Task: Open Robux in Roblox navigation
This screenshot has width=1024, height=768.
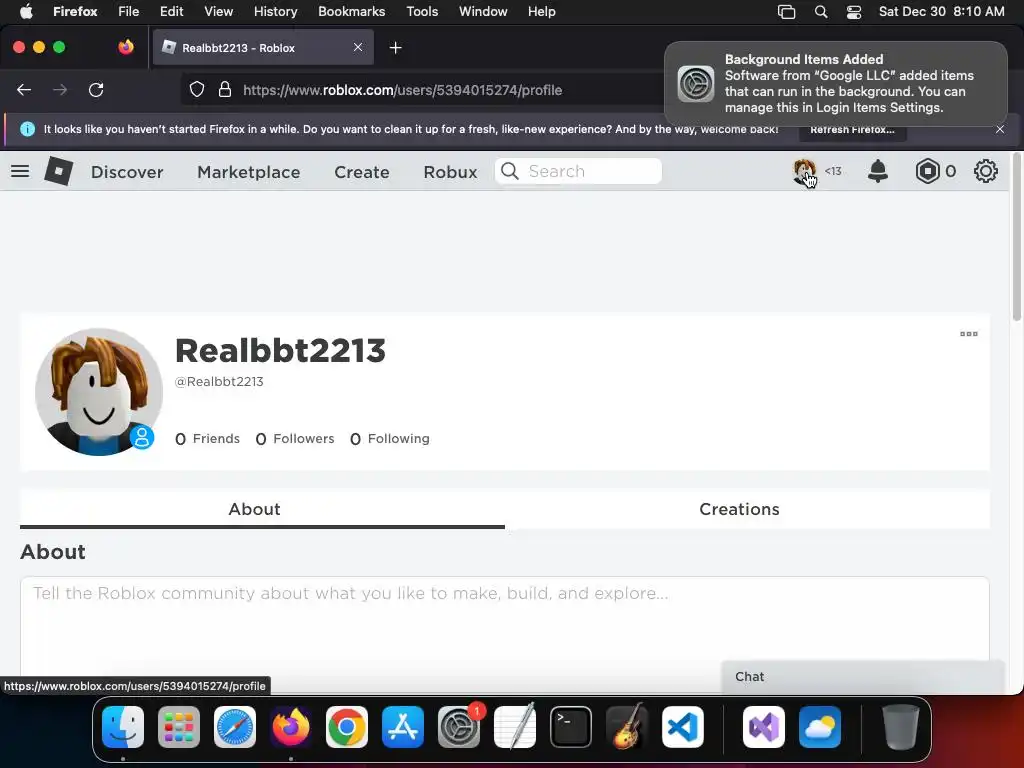Action: coord(450,172)
